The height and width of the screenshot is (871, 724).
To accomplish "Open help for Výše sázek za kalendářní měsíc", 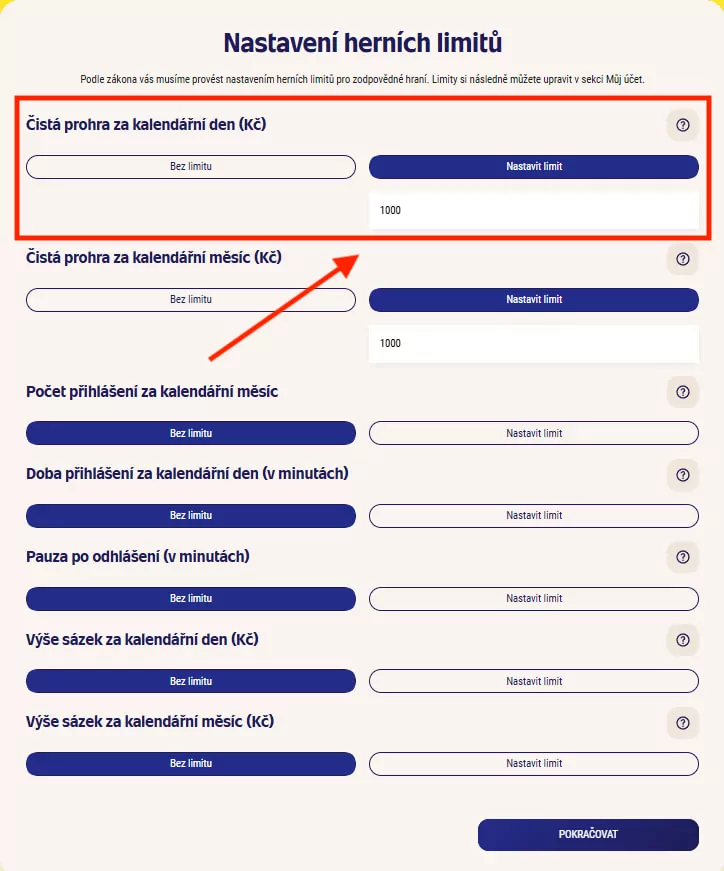I will [683, 722].
